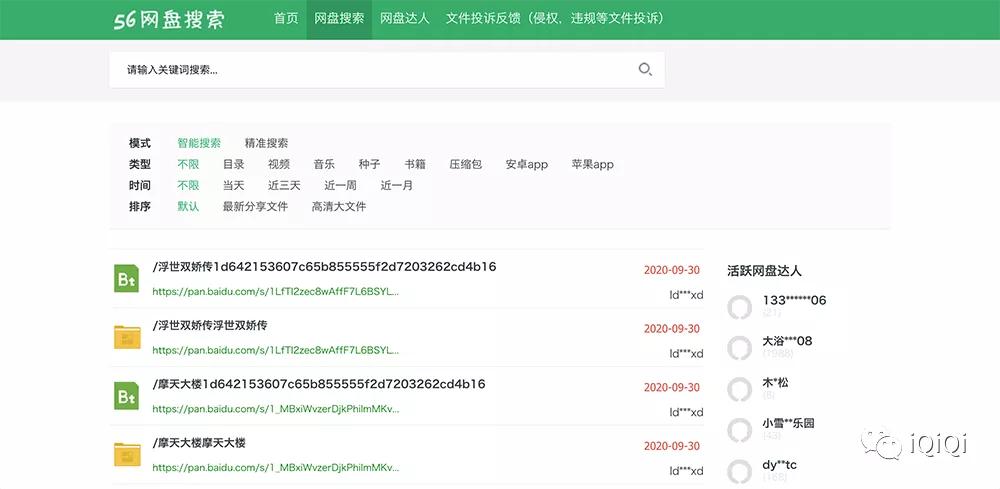The image size is (1000, 489).
Task: Click sharer ld***xd on 摩天大楼摩天大楼 row
Action: point(686,471)
